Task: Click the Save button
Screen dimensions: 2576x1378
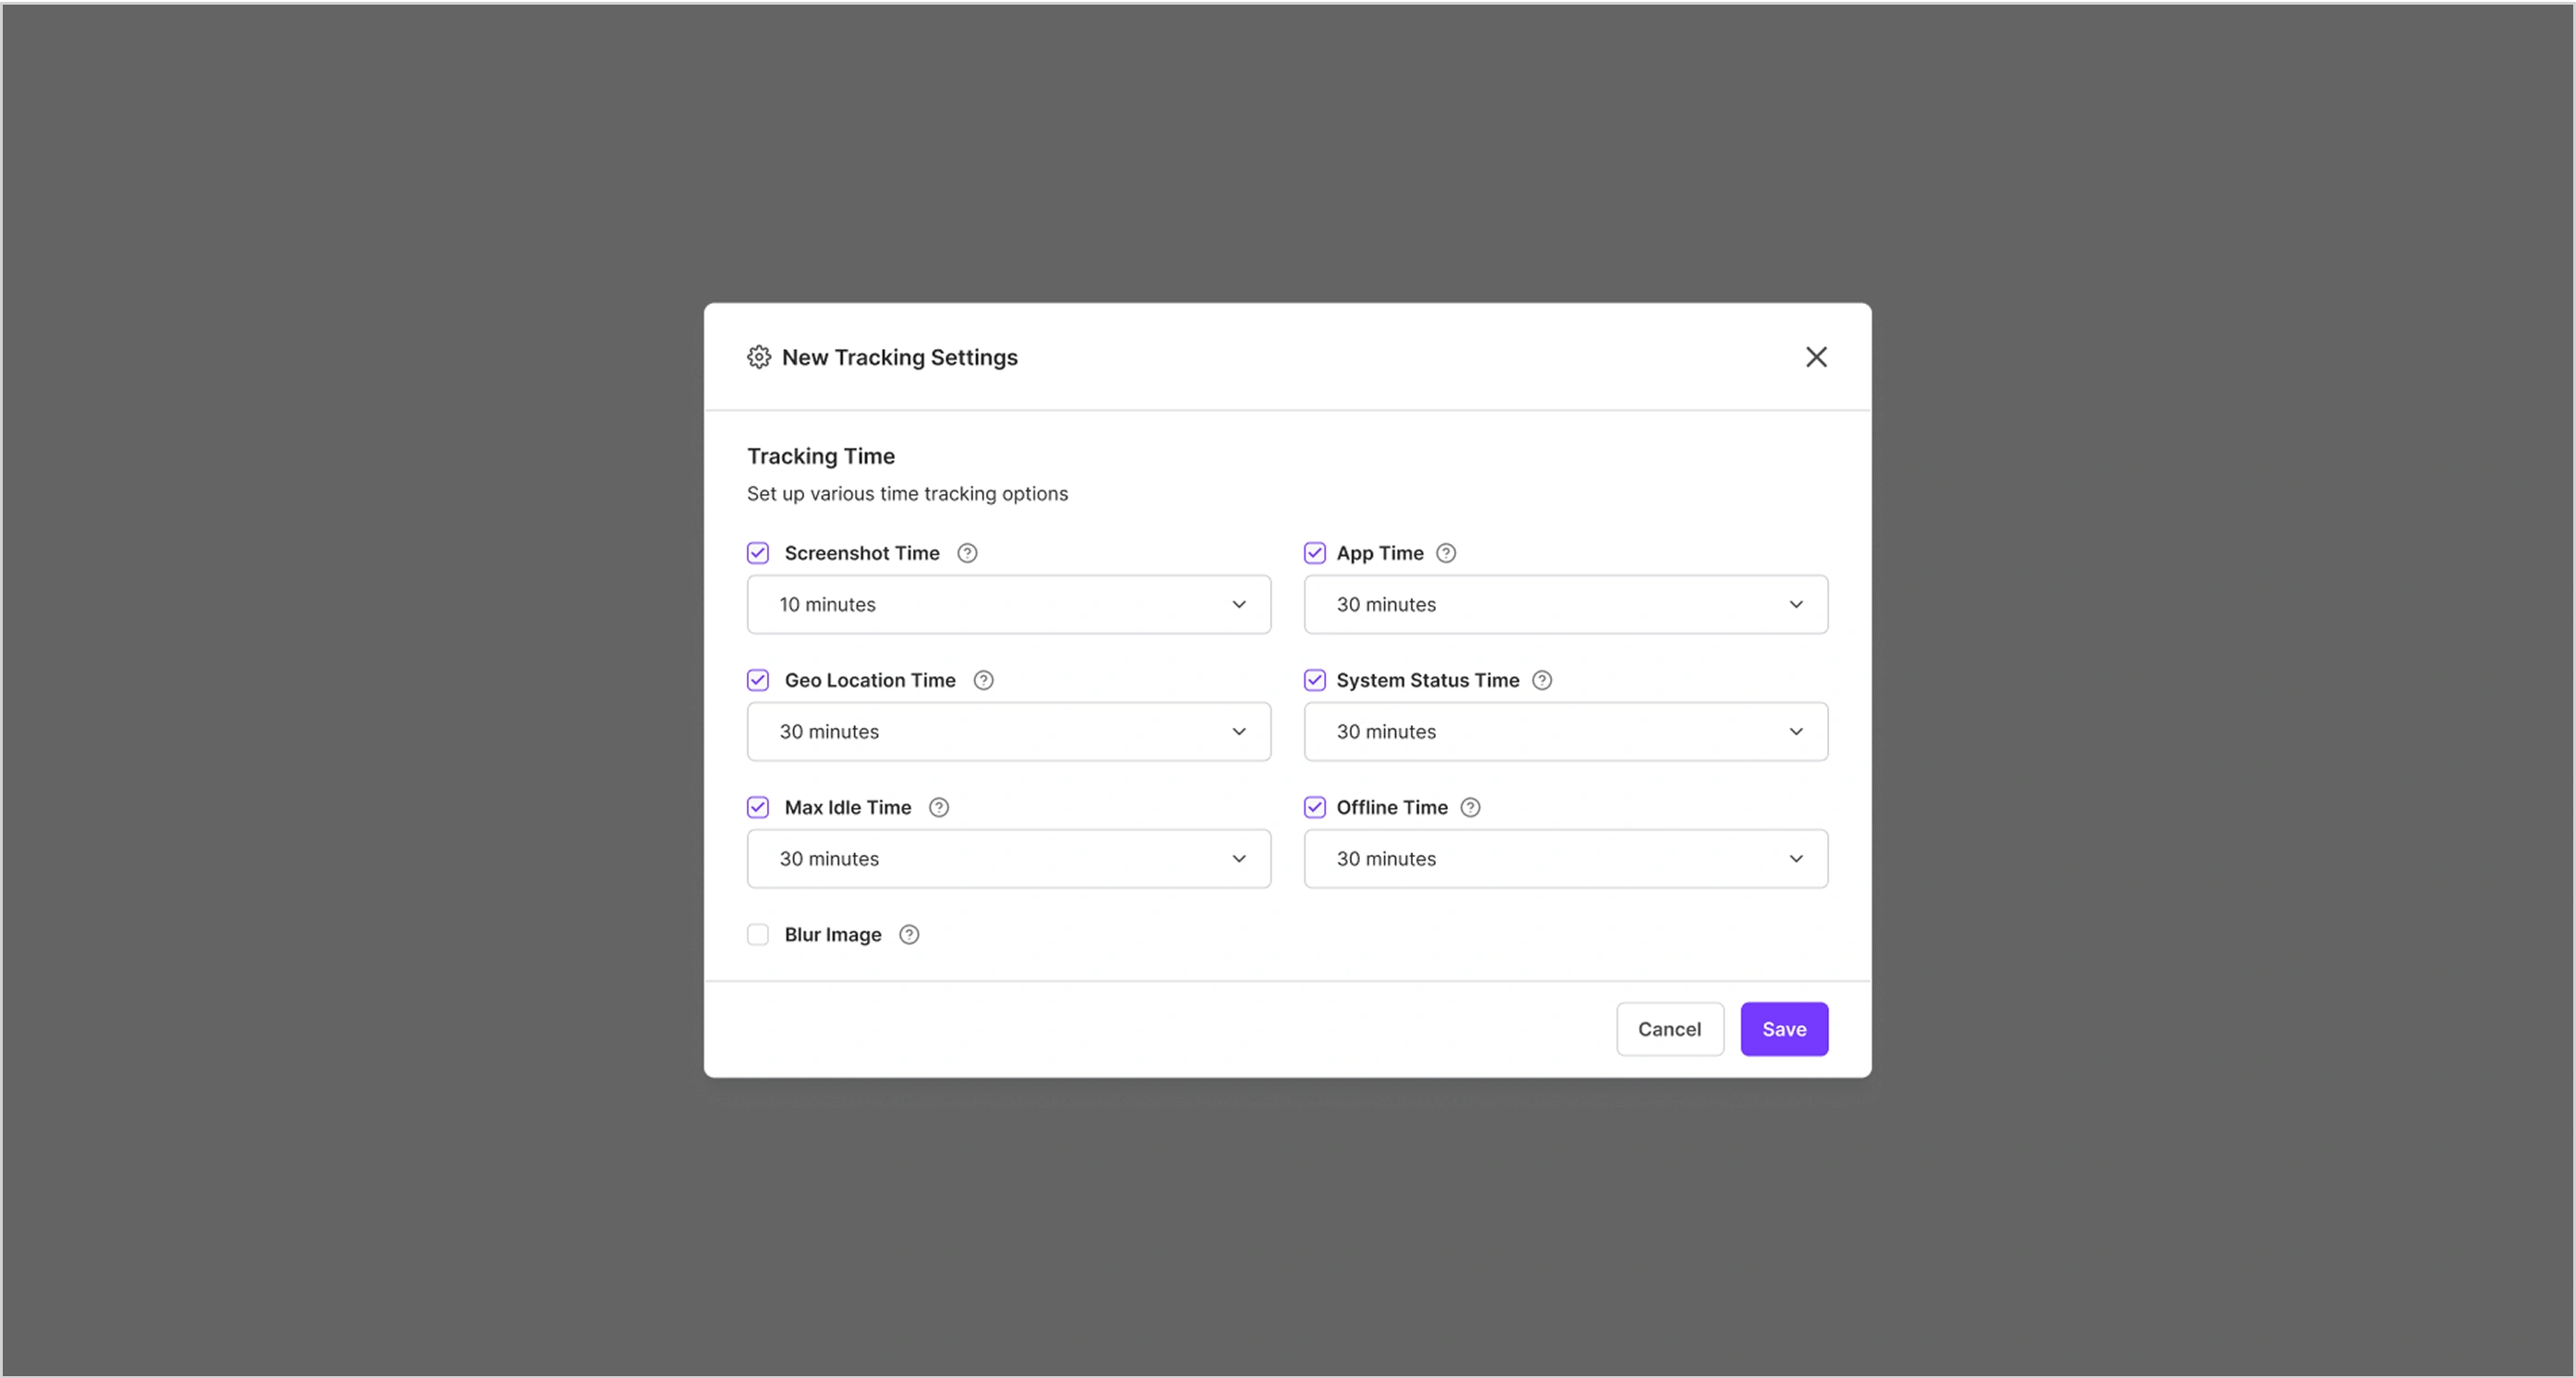Action: tap(1784, 1029)
